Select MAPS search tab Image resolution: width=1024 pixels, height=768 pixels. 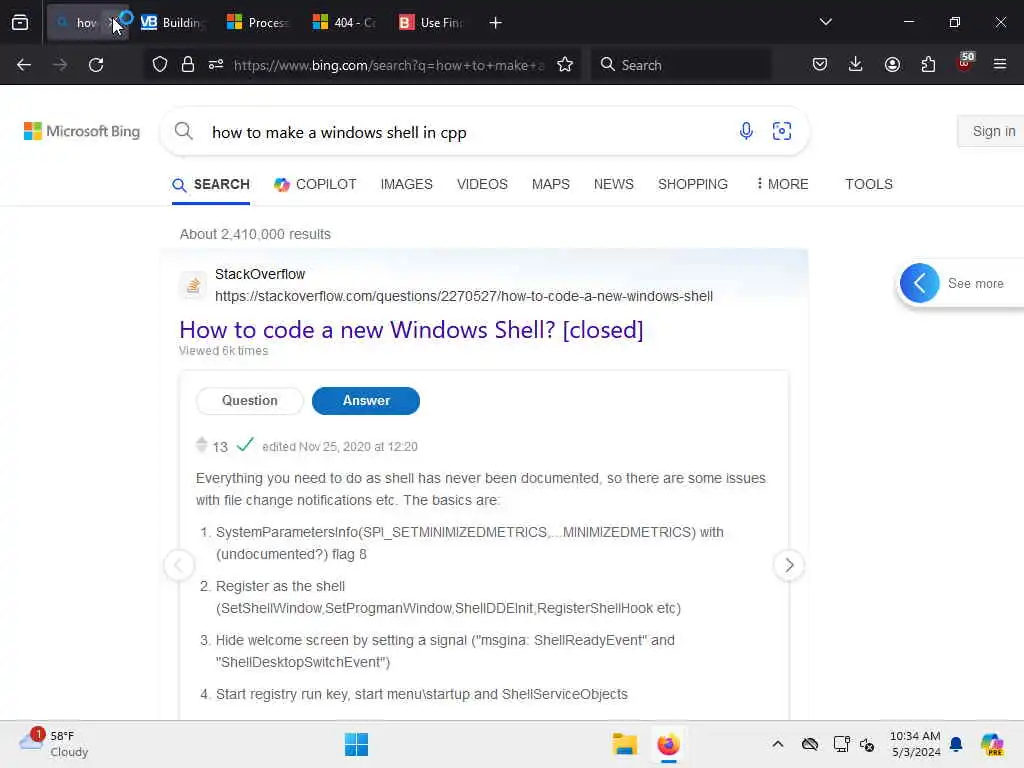[551, 185]
